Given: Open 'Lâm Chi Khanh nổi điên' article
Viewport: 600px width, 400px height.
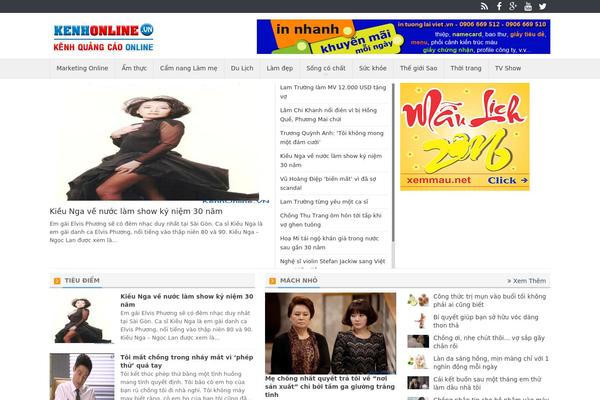Looking at the screenshot, I should (x=328, y=115).
